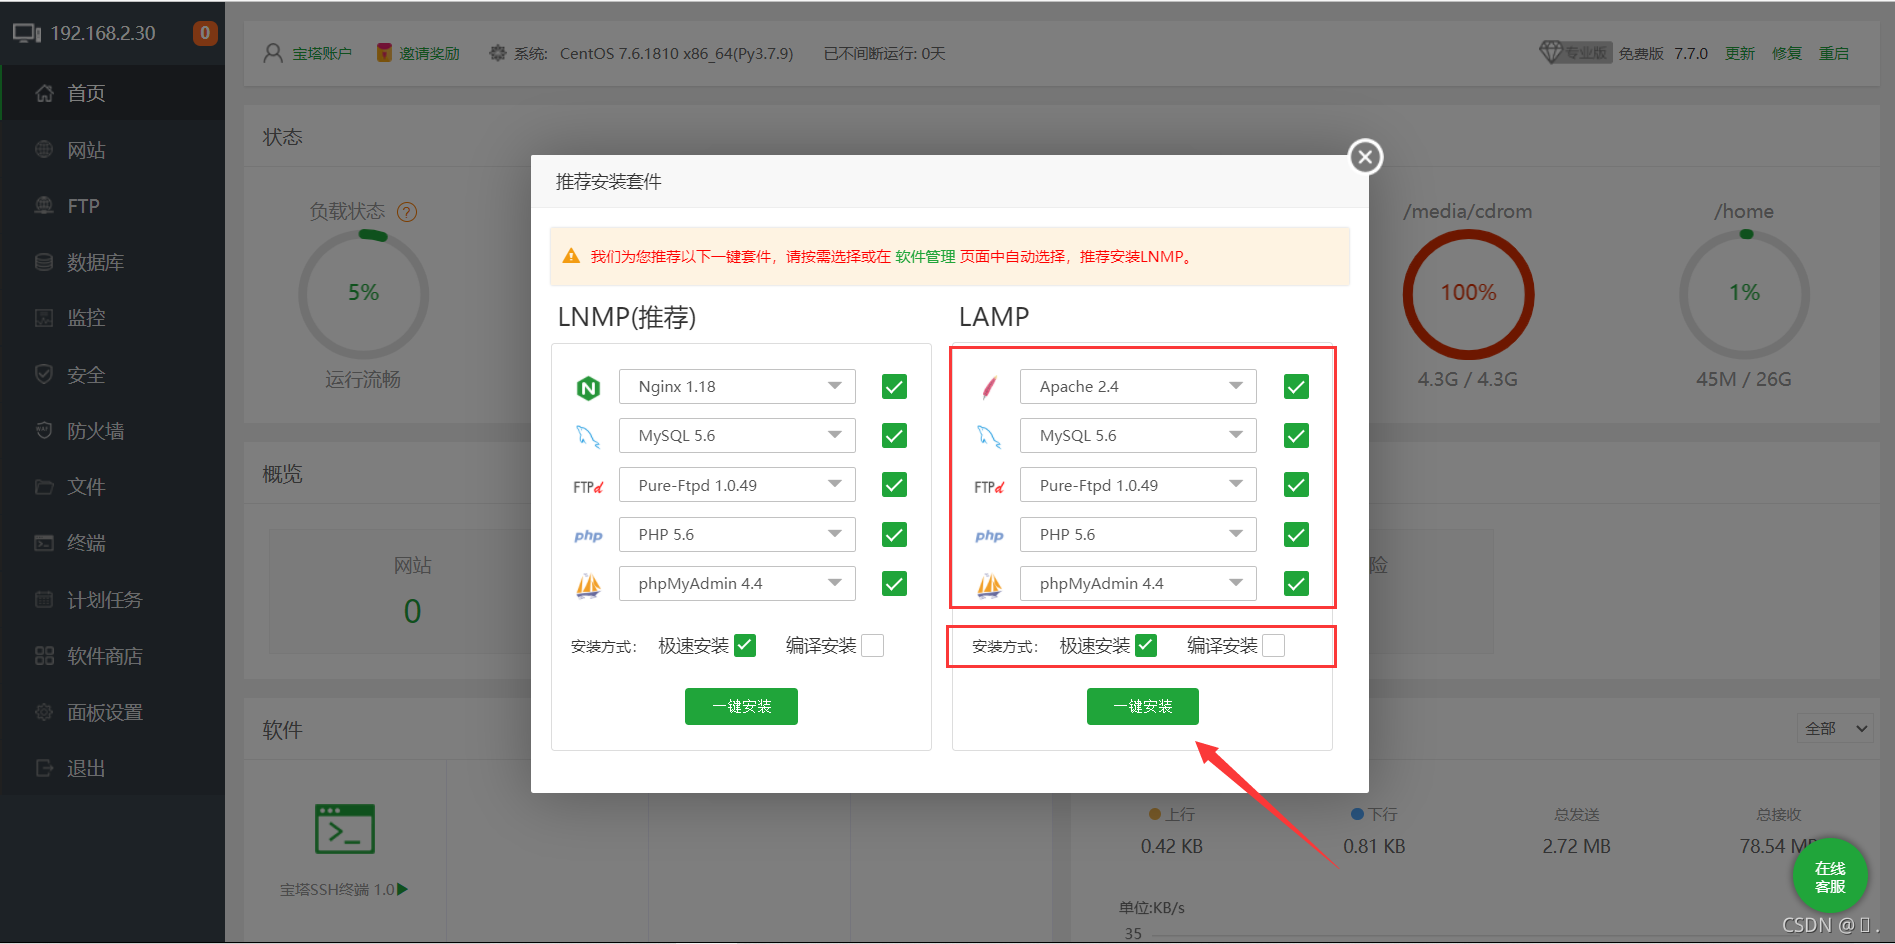Click the shield icon beside 安全
The height and width of the screenshot is (944, 1895).
click(44, 375)
